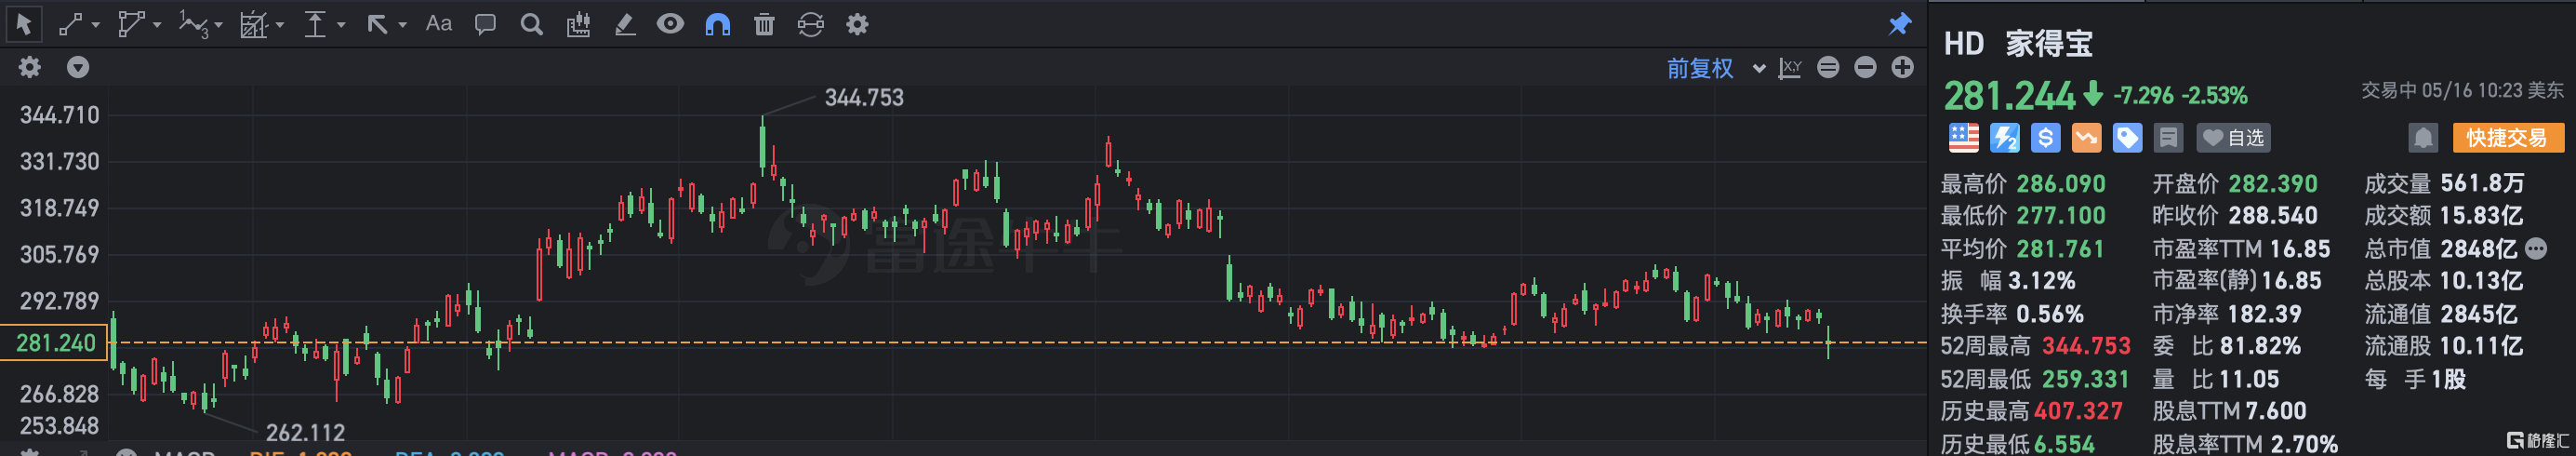Click the orange down-trend arrow icon
The image size is (2576, 456).
tap(2086, 138)
